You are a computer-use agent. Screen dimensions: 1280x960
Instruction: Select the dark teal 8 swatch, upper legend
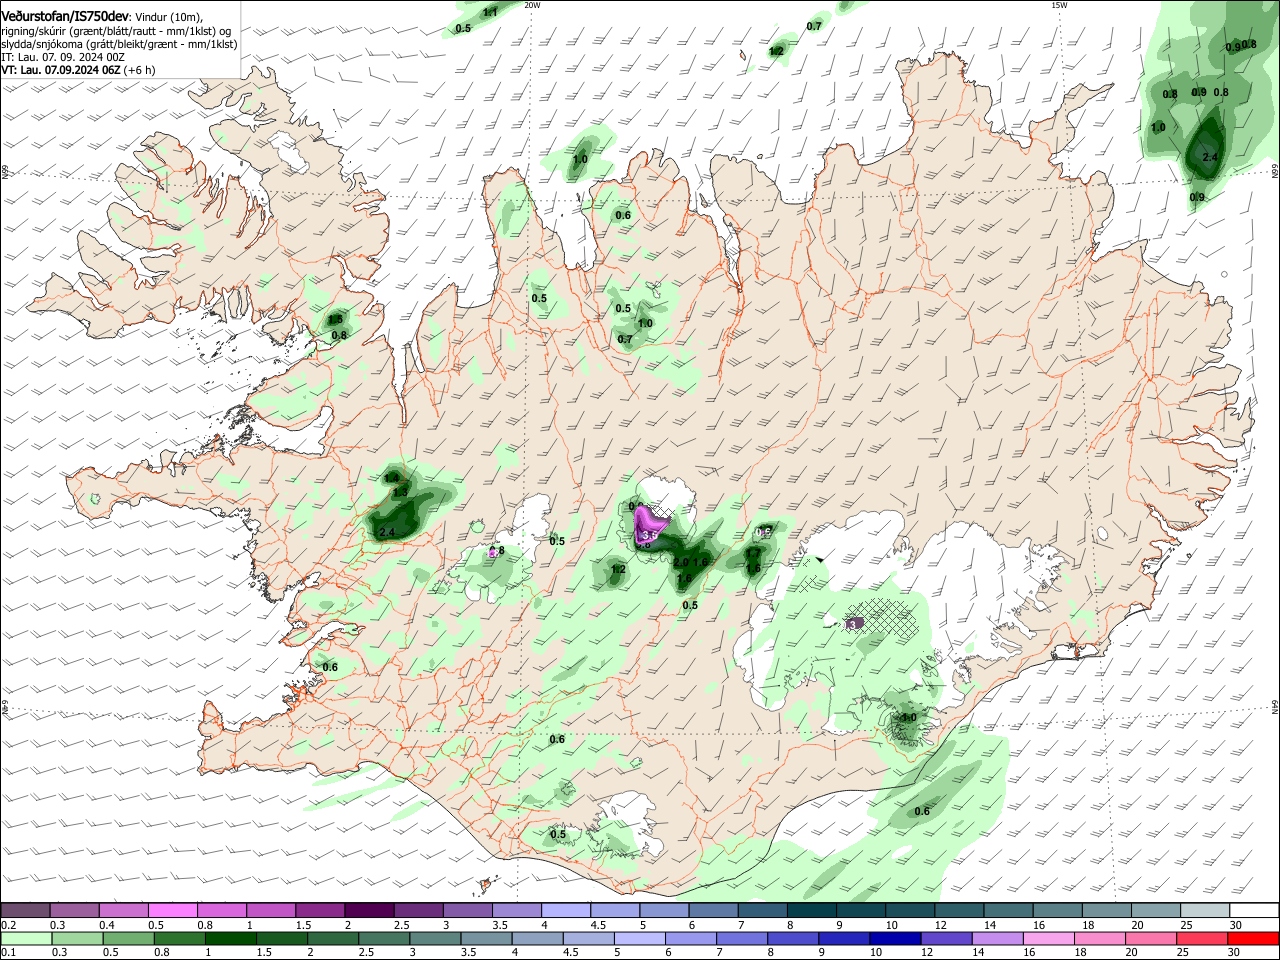[x=812, y=911]
